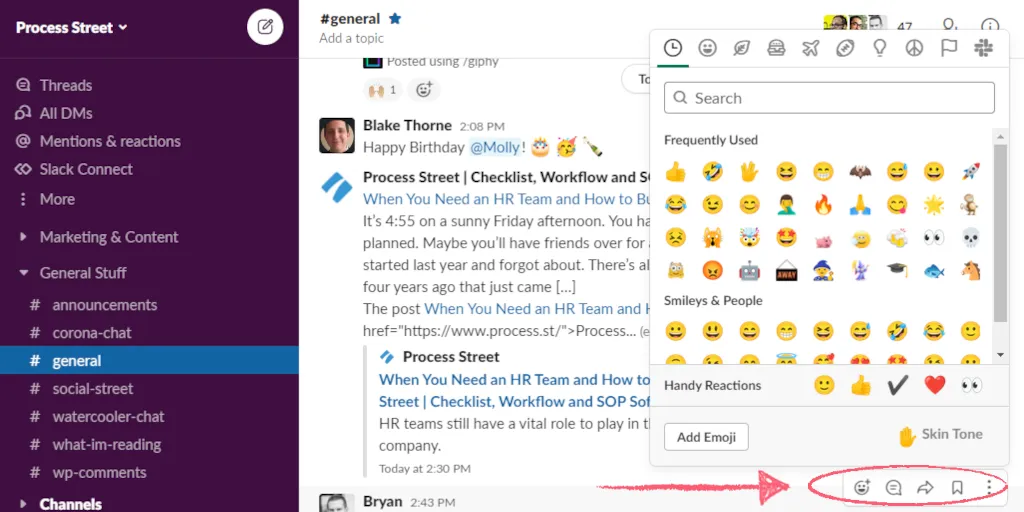Viewport: 1024px width, 512px height.
Task: Select the Smileys & People emoji tab
Action: pyautogui.click(x=707, y=48)
